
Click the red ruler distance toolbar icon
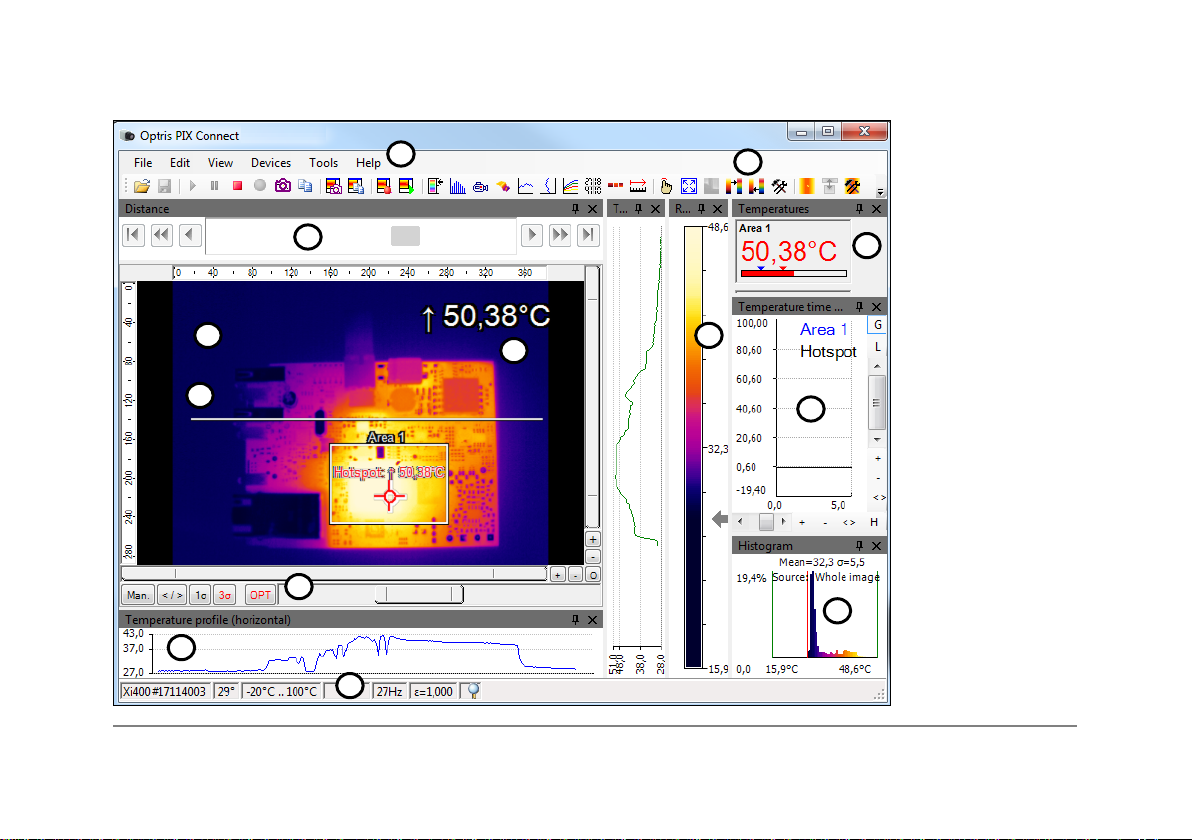638,186
